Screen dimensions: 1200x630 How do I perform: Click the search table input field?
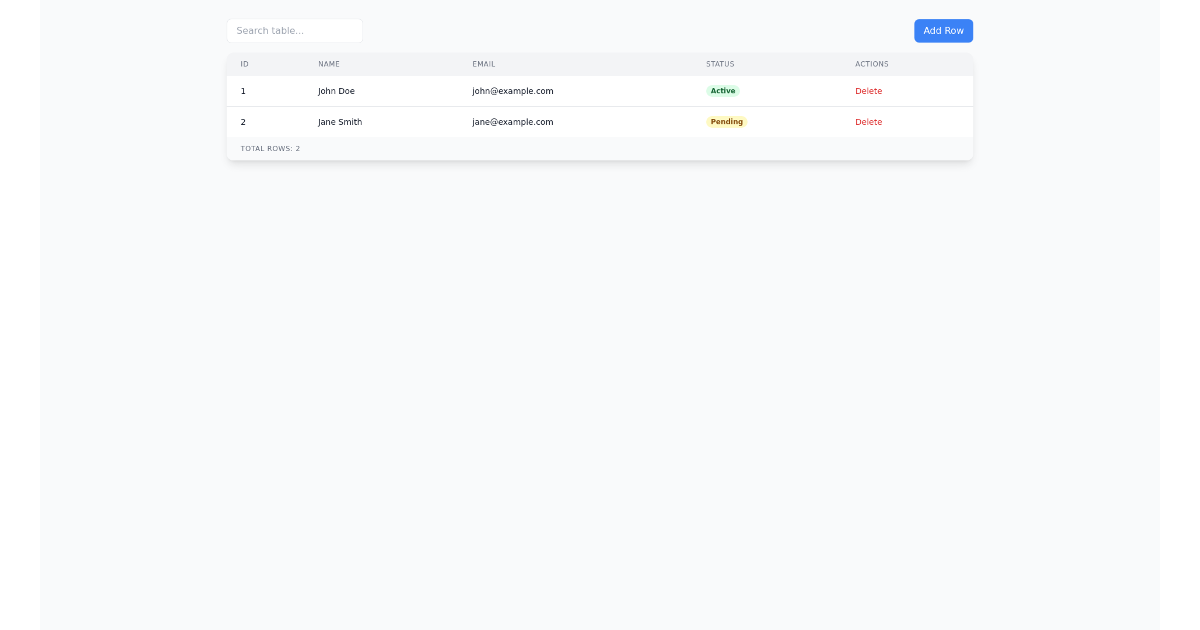(294, 30)
